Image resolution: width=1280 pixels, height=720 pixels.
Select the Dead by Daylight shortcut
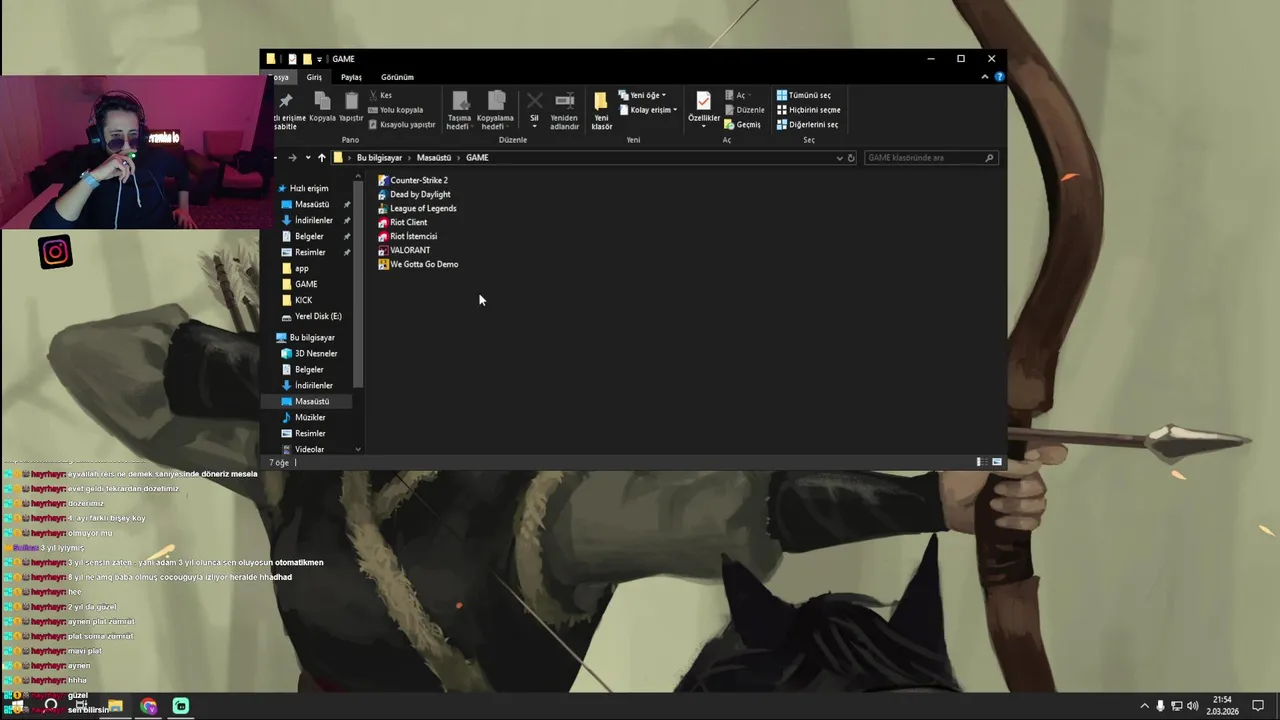tap(414, 194)
